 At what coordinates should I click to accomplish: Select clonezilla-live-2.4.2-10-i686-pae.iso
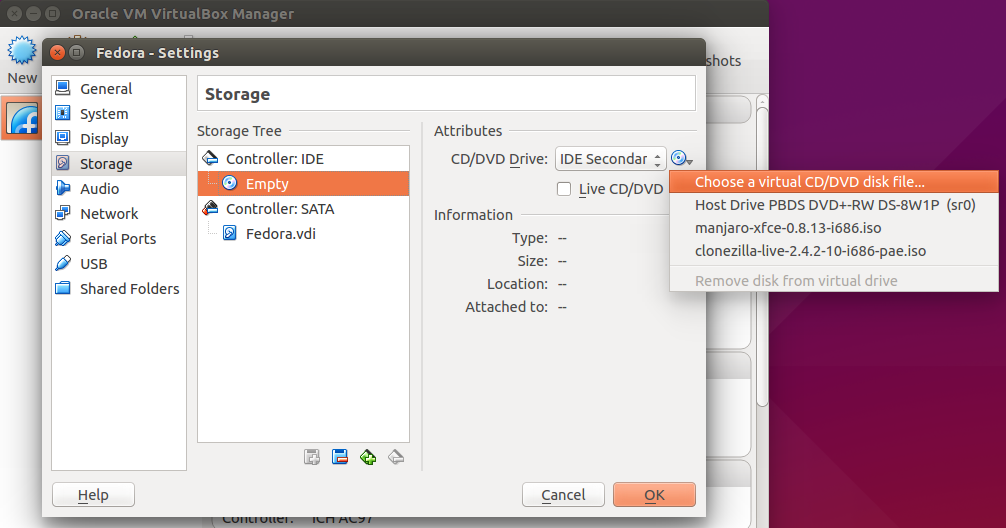pos(833,251)
